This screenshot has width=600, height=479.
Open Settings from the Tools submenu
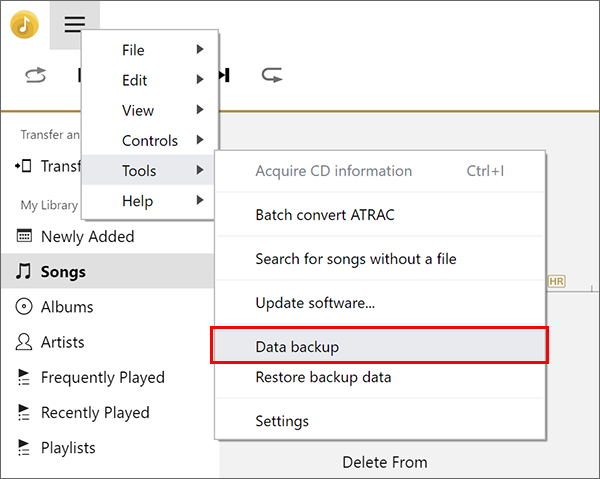[x=282, y=421]
